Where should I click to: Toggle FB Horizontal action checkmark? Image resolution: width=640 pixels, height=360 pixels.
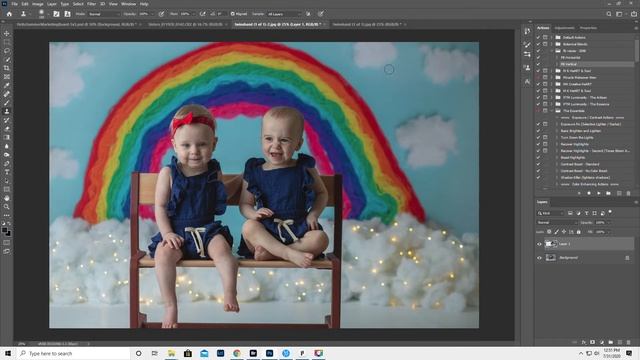click(x=538, y=58)
